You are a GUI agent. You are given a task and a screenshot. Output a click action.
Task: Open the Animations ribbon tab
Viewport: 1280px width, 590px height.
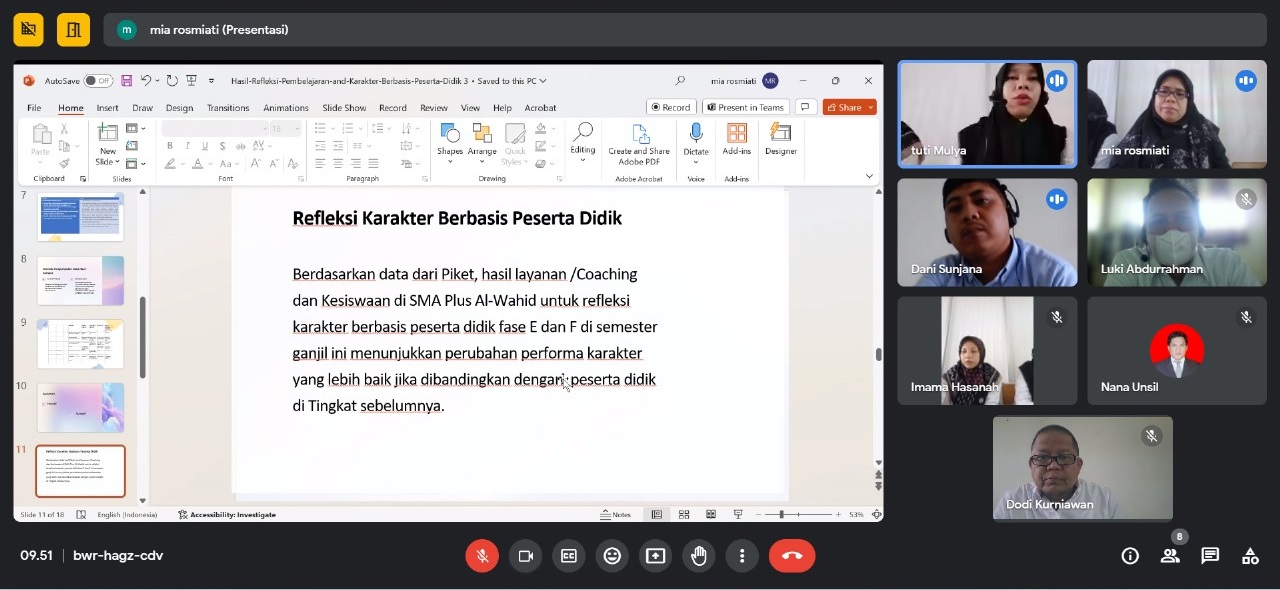point(286,108)
